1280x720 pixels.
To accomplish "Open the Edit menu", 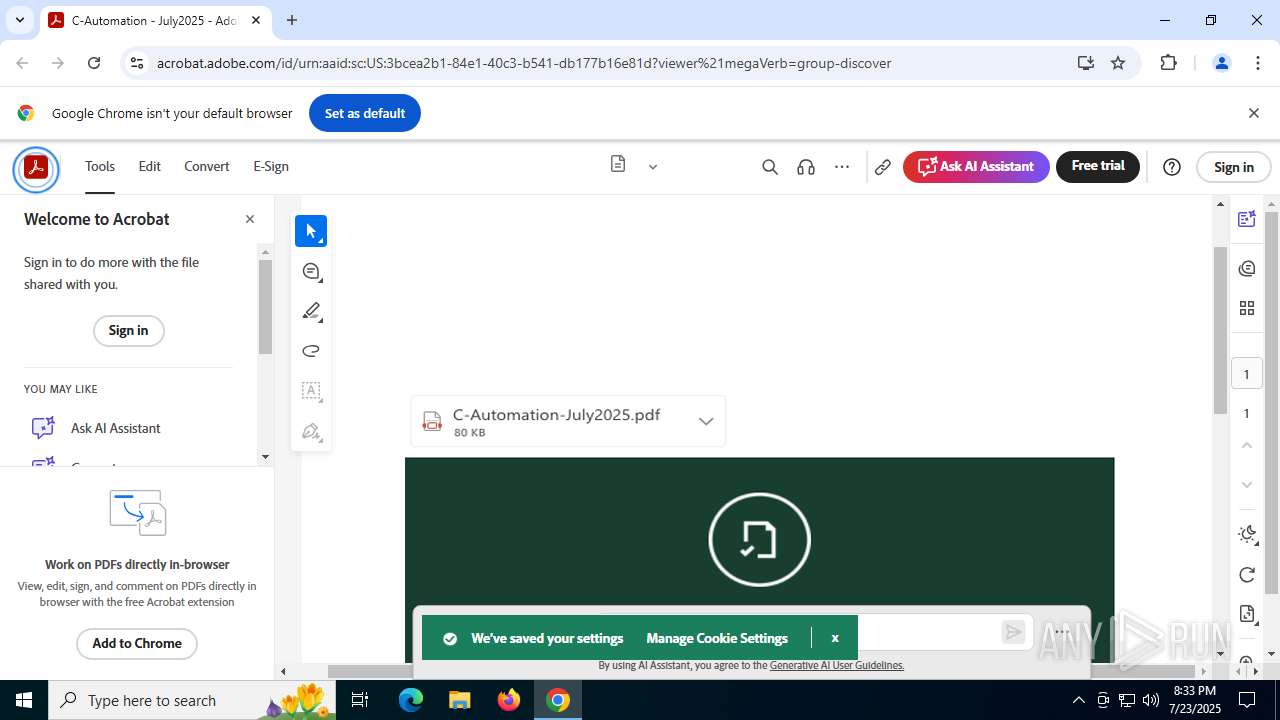I will (149, 166).
